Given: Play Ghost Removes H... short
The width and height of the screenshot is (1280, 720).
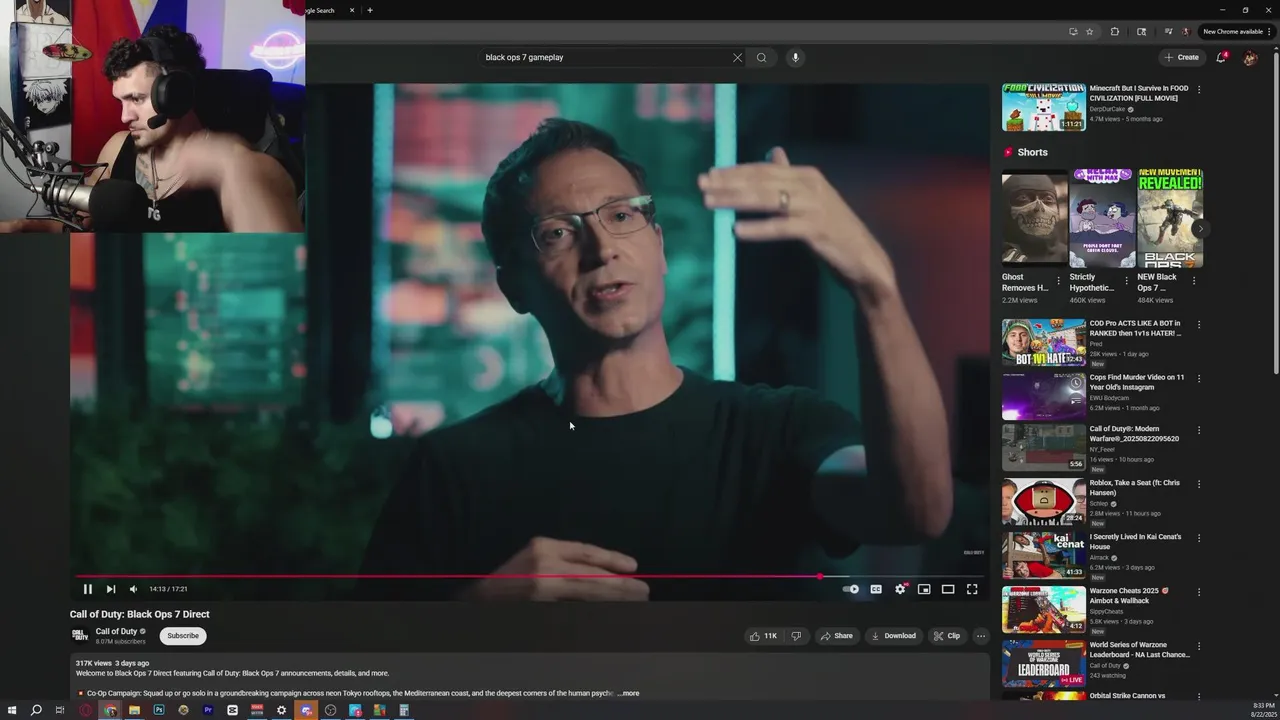Looking at the screenshot, I should (x=1034, y=218).
